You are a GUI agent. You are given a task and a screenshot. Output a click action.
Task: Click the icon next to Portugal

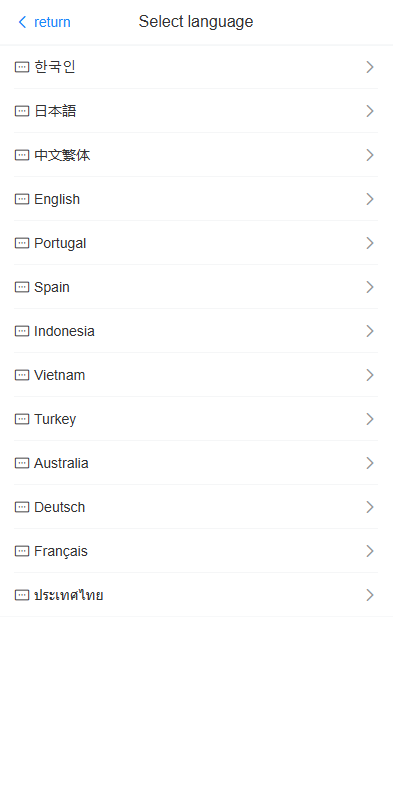pyautogui.click(x=22, y=243)
